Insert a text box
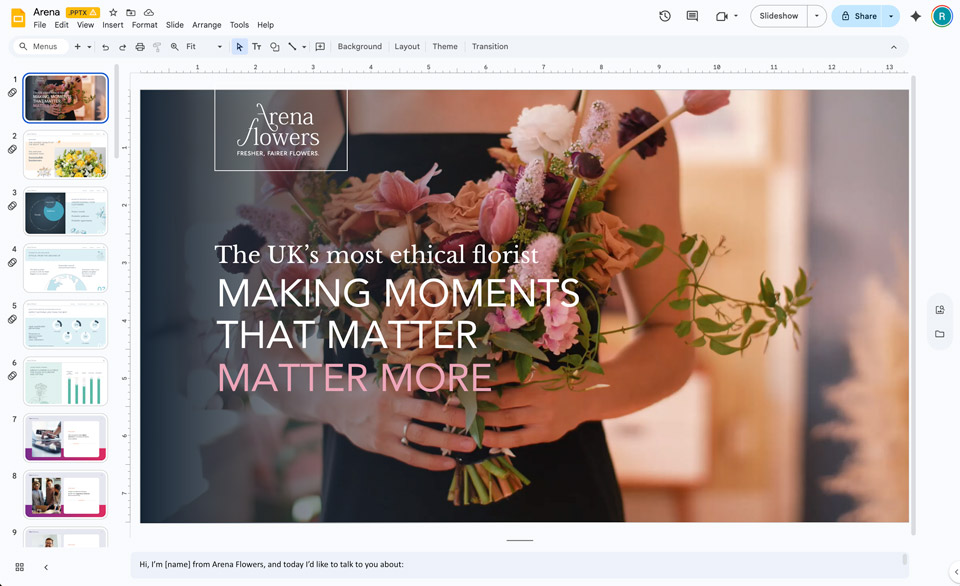The image size is (960, 586). [257, 46]
